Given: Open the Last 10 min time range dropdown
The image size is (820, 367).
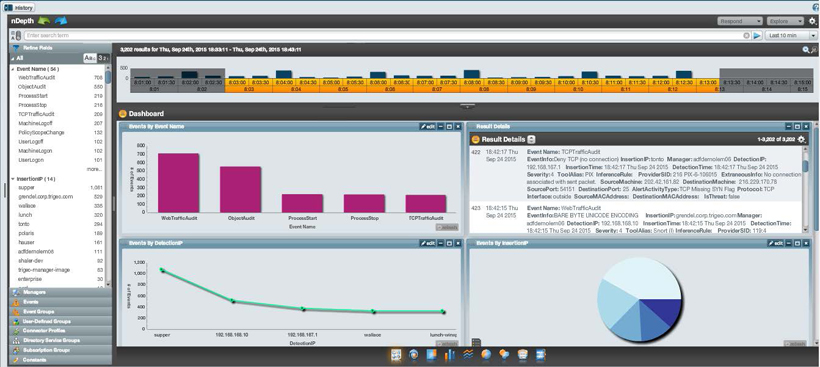Looking at the screenshot, I should pos(791,36).
